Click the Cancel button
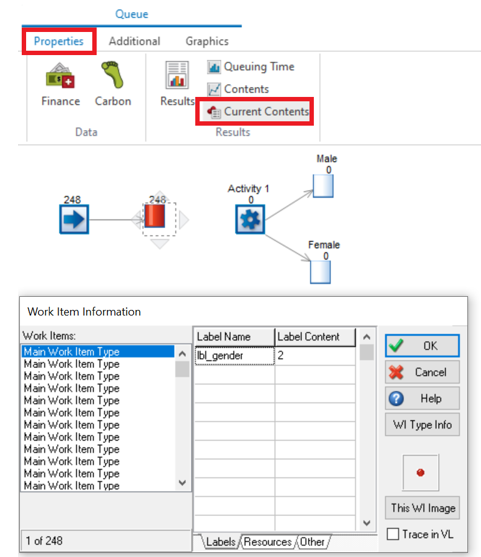Image resolution: width=481 pixels, height=557 pixels. click(422, 372)
